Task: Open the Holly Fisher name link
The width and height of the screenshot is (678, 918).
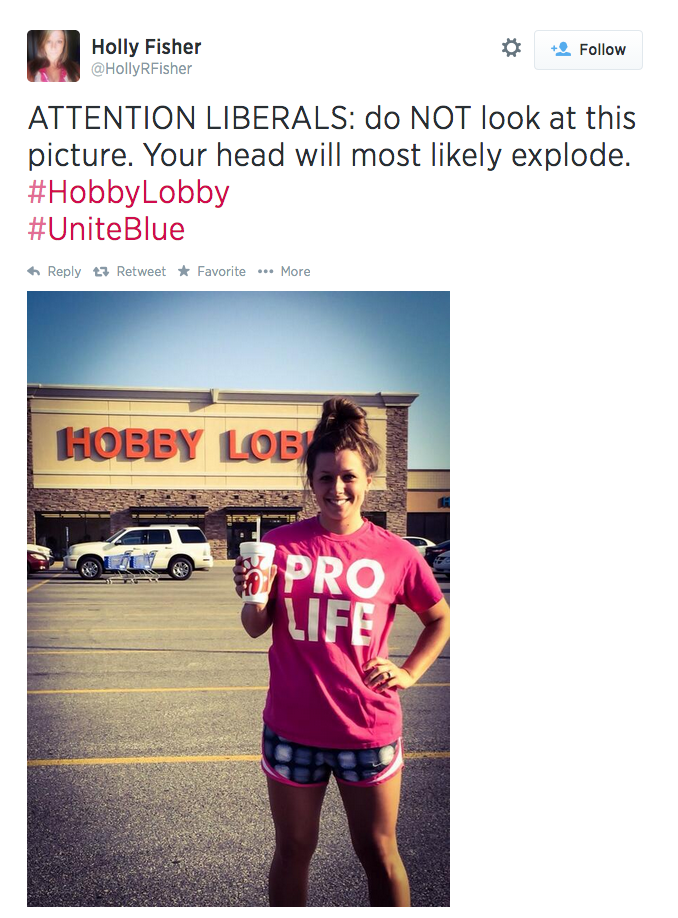Action: 146,47
